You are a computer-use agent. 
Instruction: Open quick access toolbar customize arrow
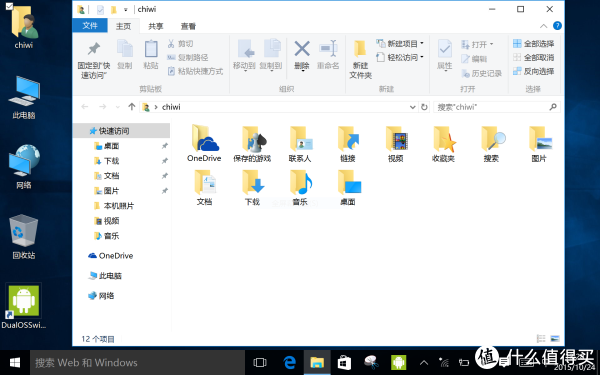tap(126, 10)
